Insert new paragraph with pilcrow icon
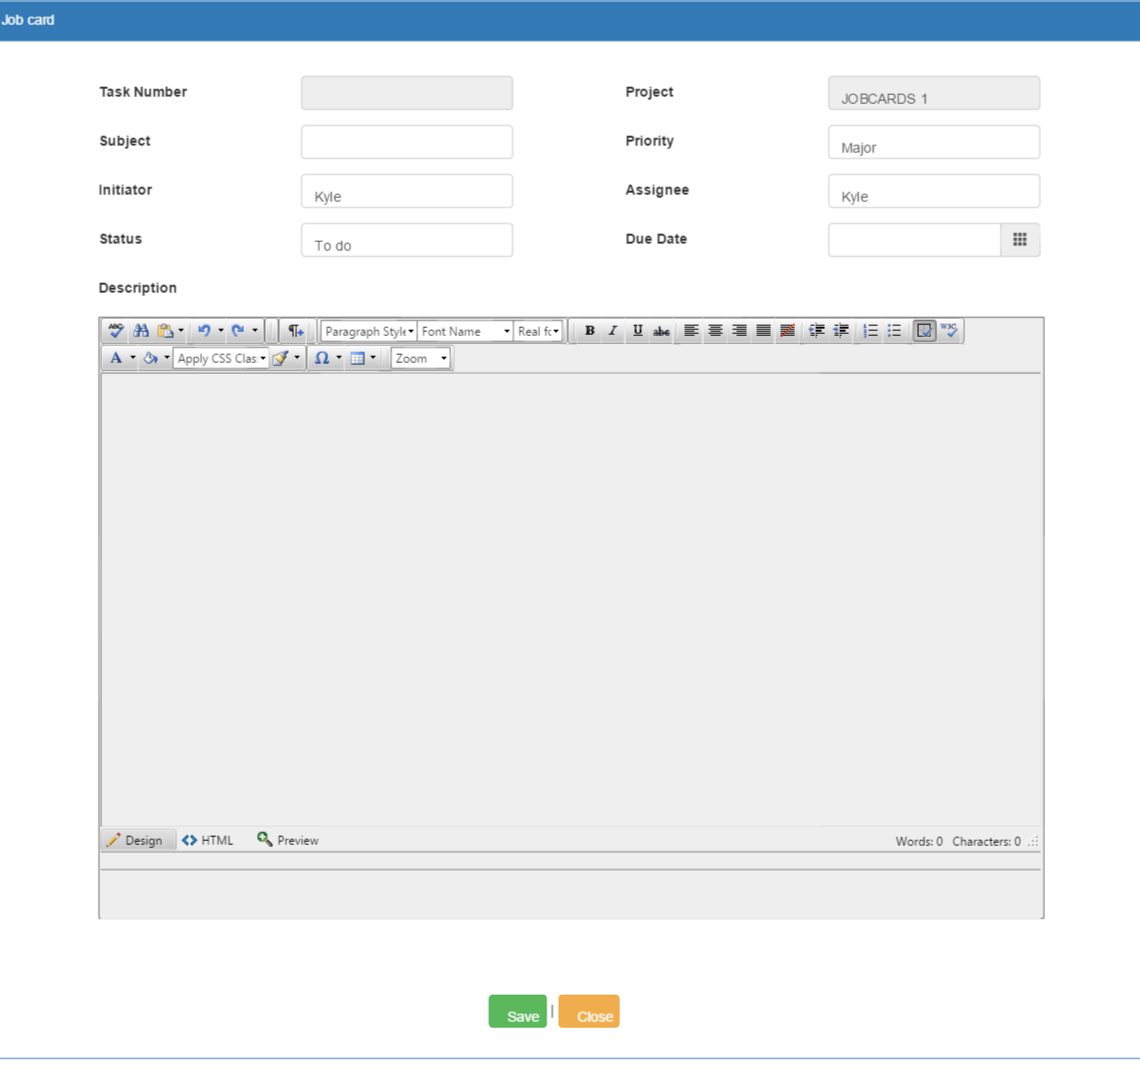 point(295,331)
